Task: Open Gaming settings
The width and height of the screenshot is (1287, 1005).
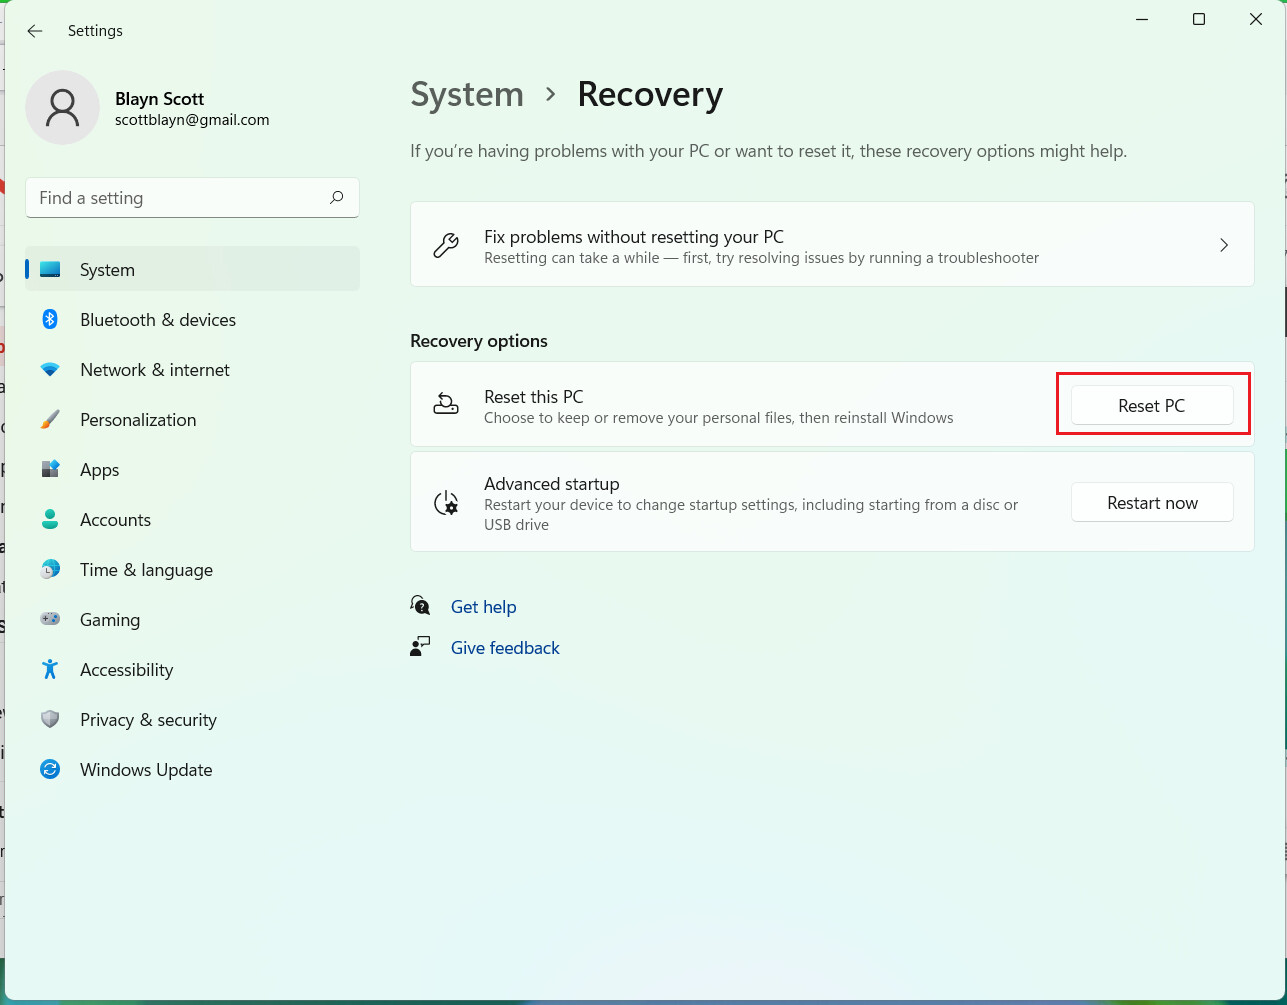Action: pyautogui.click(x=192, y=619)
